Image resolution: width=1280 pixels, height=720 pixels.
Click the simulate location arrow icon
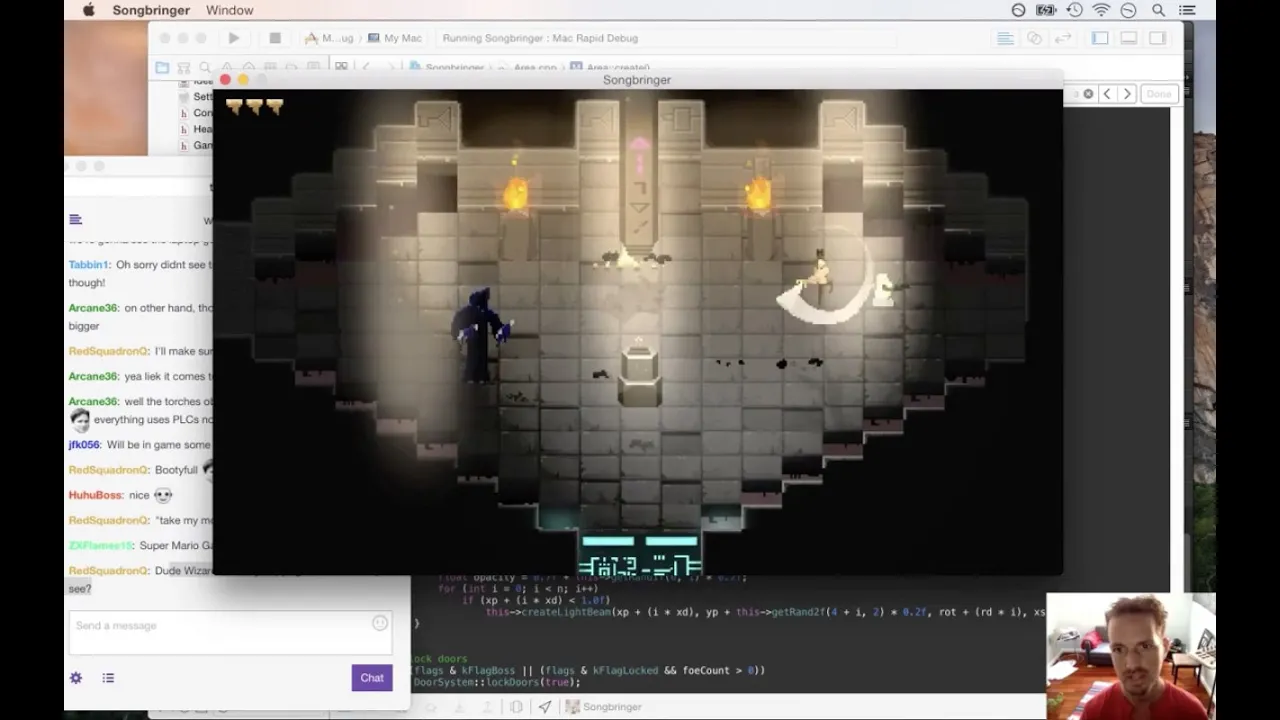[x=544, y=707]
